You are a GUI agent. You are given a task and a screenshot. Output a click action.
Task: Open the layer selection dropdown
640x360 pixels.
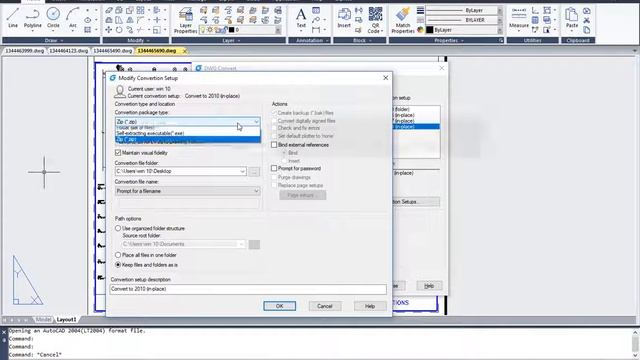click(x=278, y=30)
